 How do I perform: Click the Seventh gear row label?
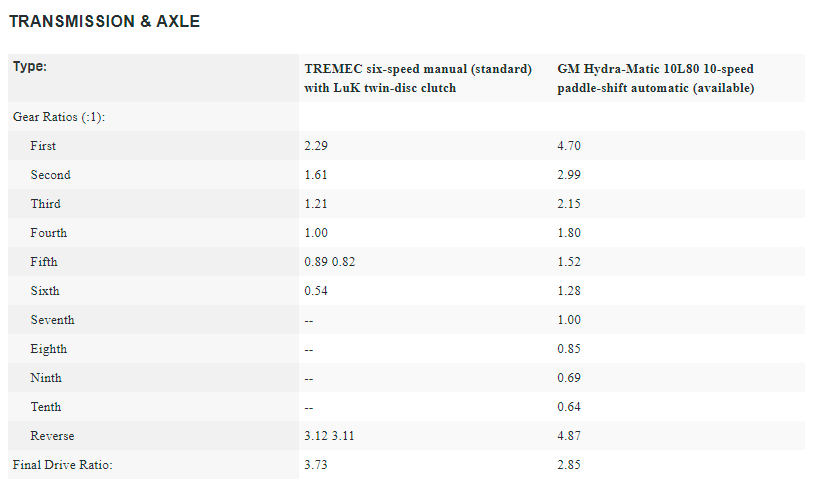[x=52, y=320]
